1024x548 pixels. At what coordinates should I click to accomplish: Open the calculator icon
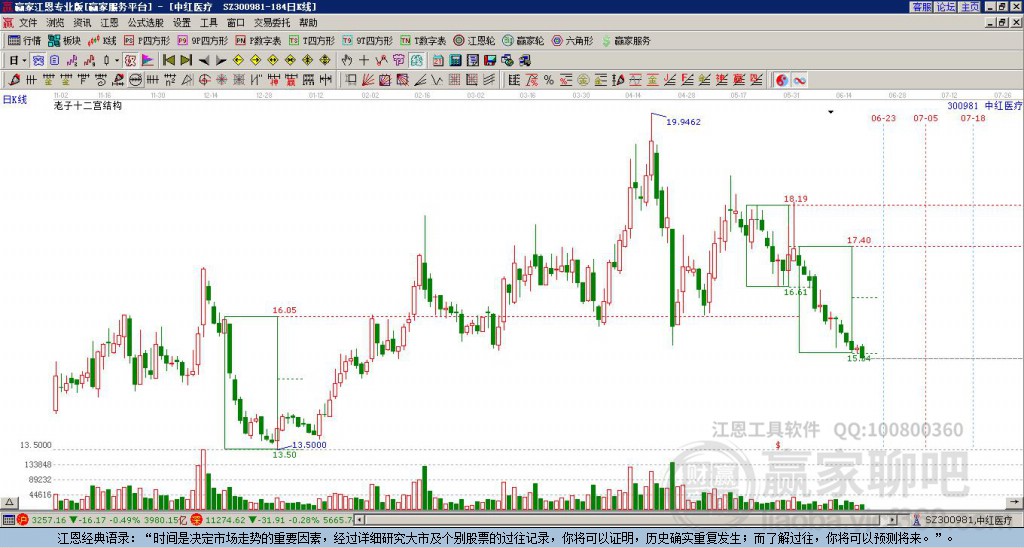click(x=455, y=61)
